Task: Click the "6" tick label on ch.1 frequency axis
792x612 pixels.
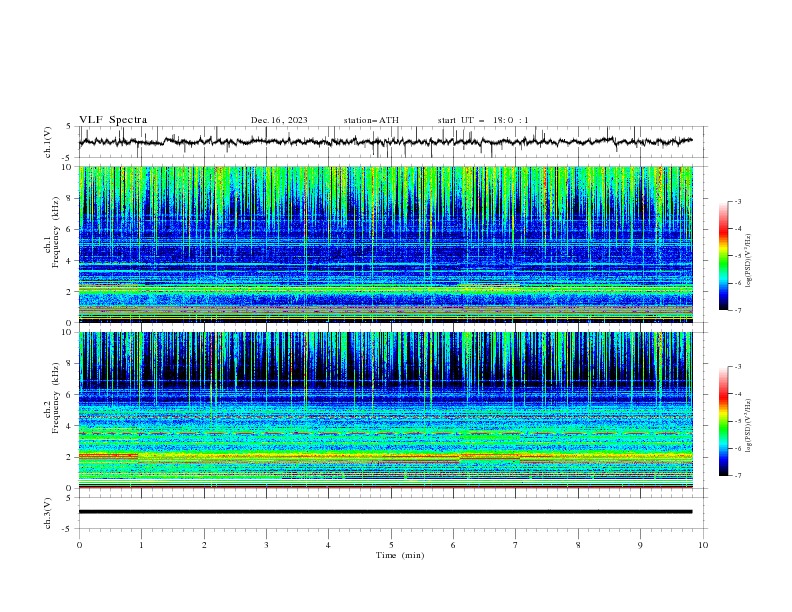Action: click(69, 229)
